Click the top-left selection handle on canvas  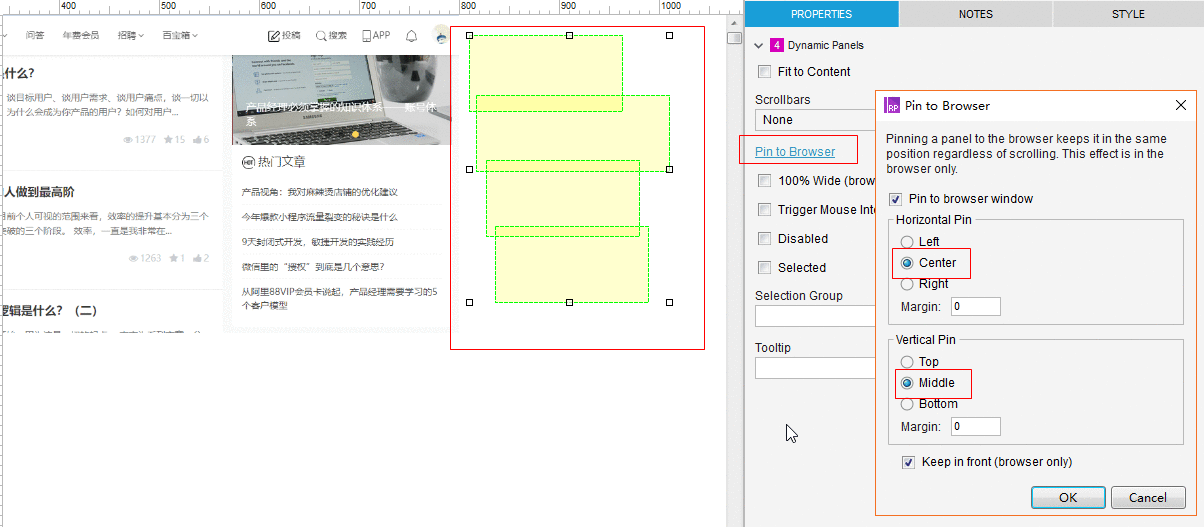coord(470,35)
